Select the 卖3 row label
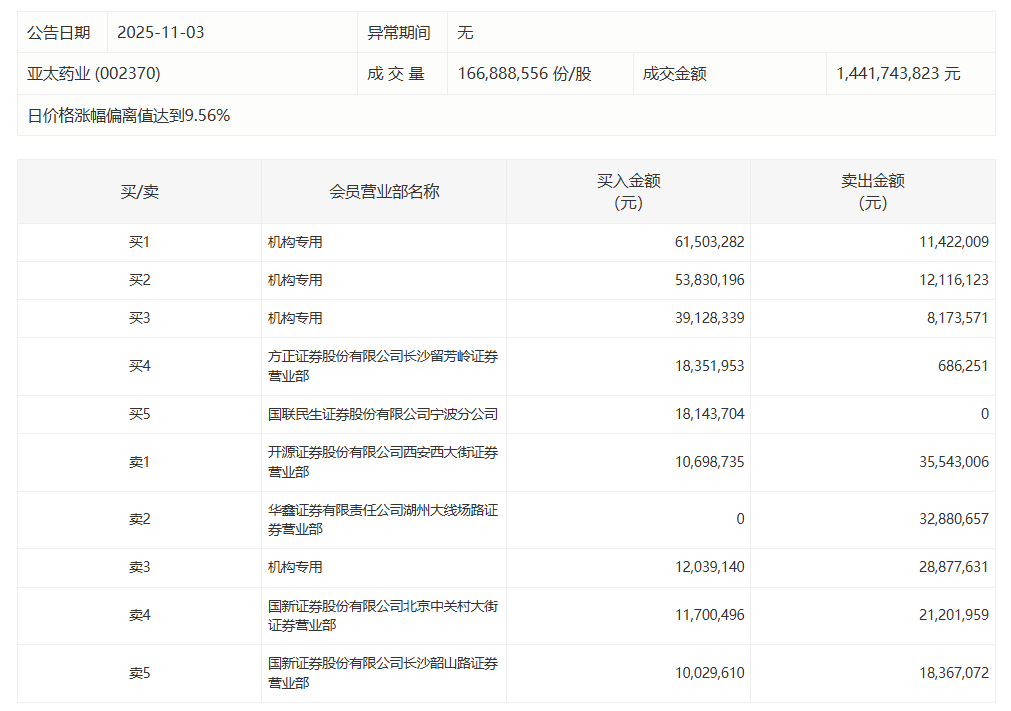The width and height of the screenshot is (1011, 711). (x=139, y=567)
